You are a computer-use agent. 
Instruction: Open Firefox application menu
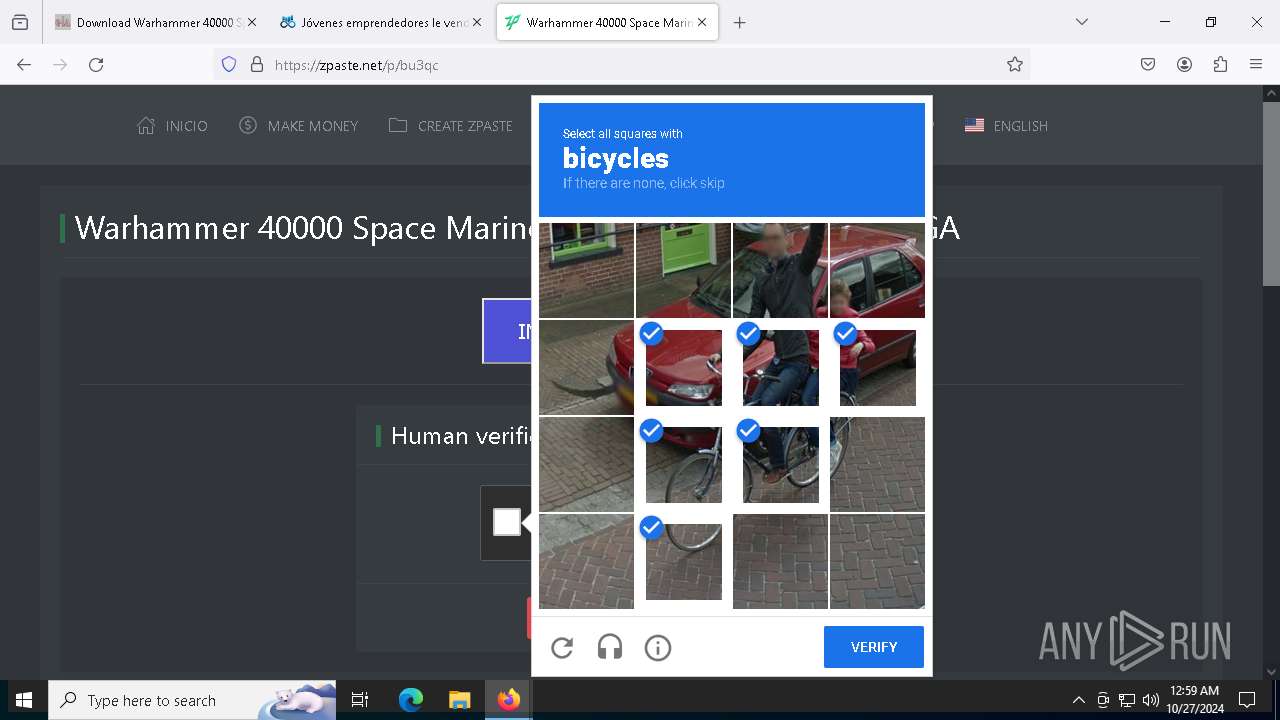(x=1256, y=64)
